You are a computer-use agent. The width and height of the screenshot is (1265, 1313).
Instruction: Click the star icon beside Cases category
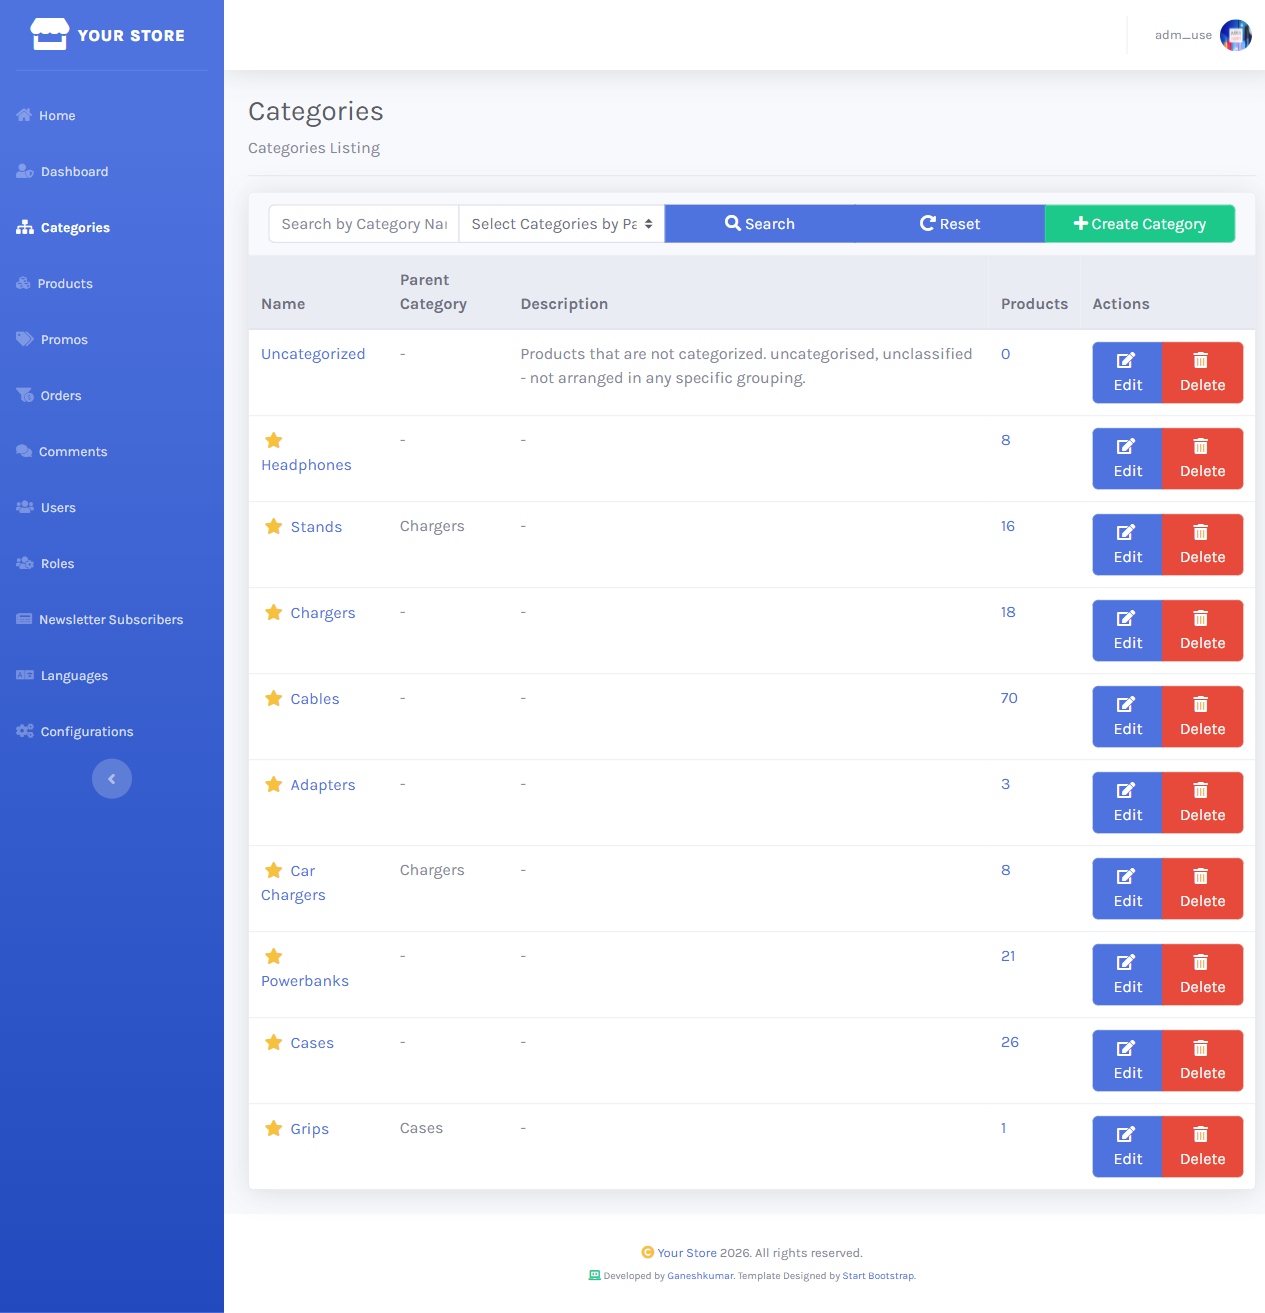[x=274, y=1042]
